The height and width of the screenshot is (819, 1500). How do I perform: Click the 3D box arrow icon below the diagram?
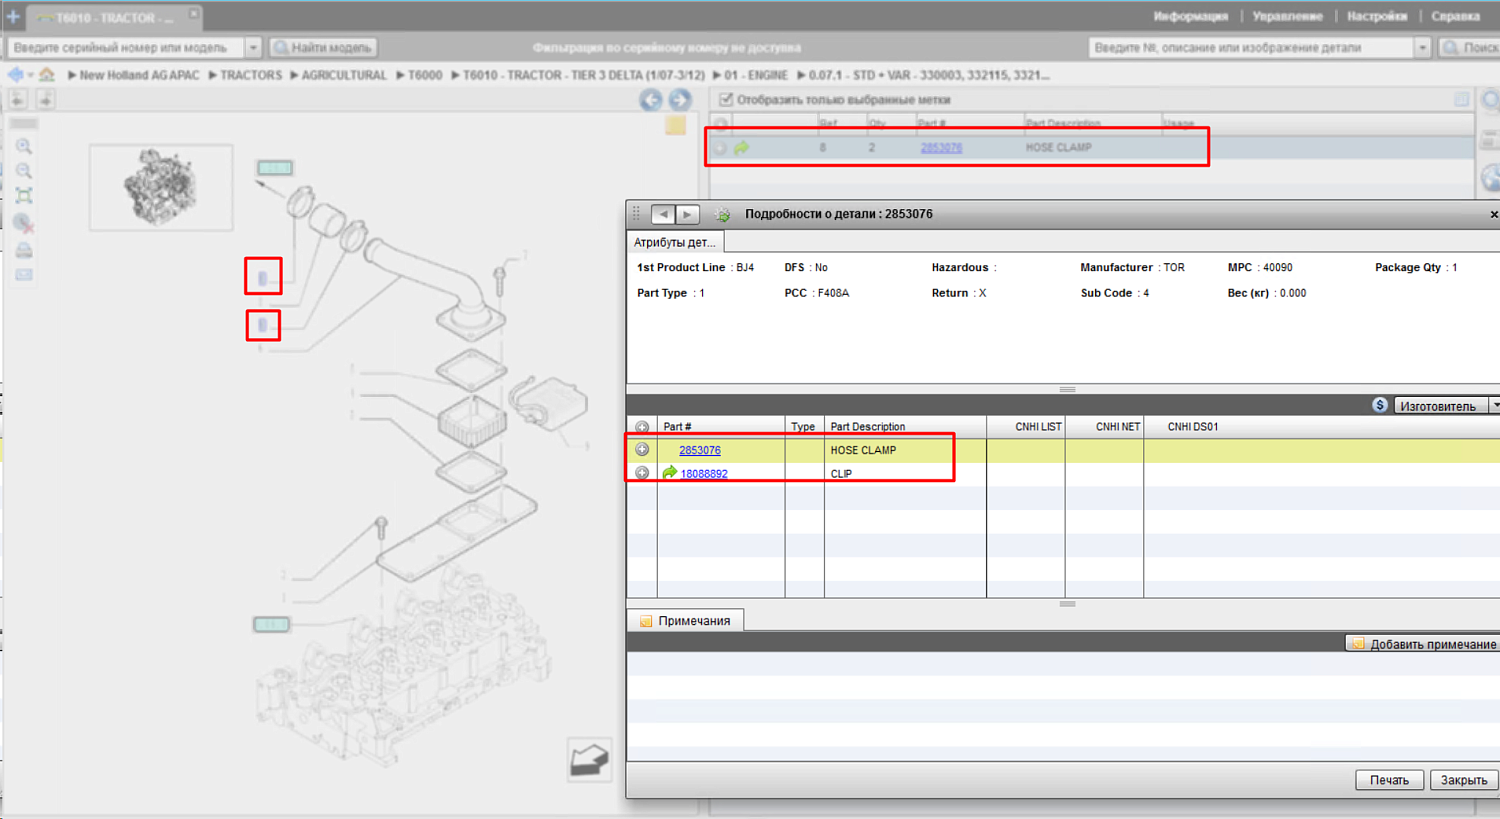(589, 760)
